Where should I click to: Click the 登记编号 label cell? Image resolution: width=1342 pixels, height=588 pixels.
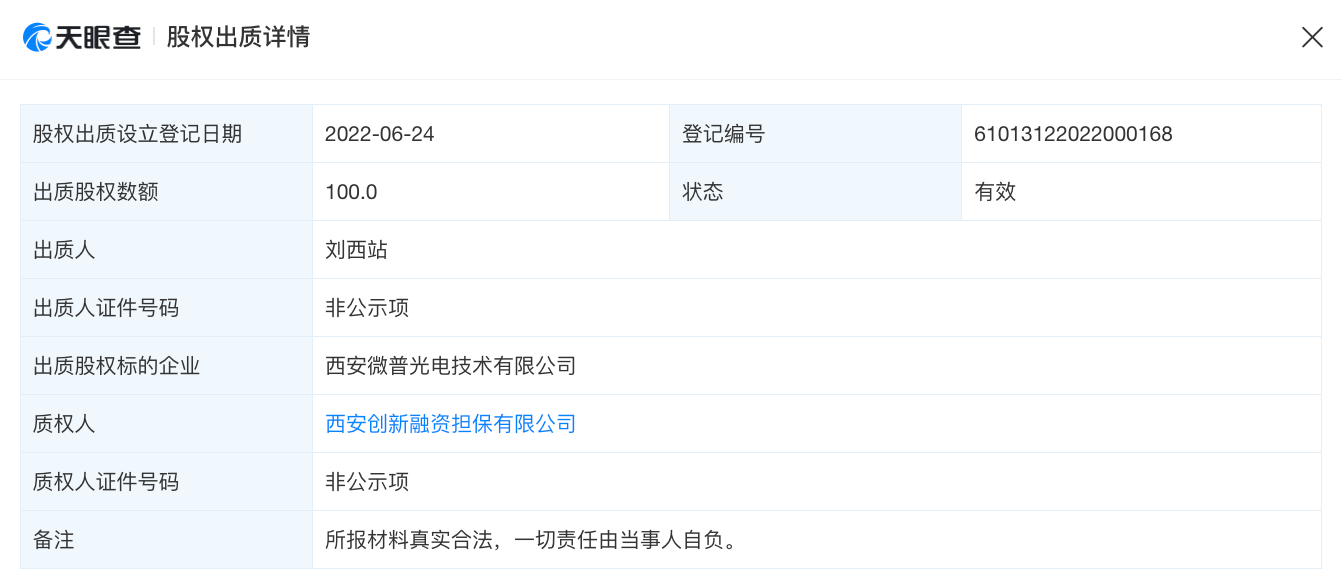point(723,134)
